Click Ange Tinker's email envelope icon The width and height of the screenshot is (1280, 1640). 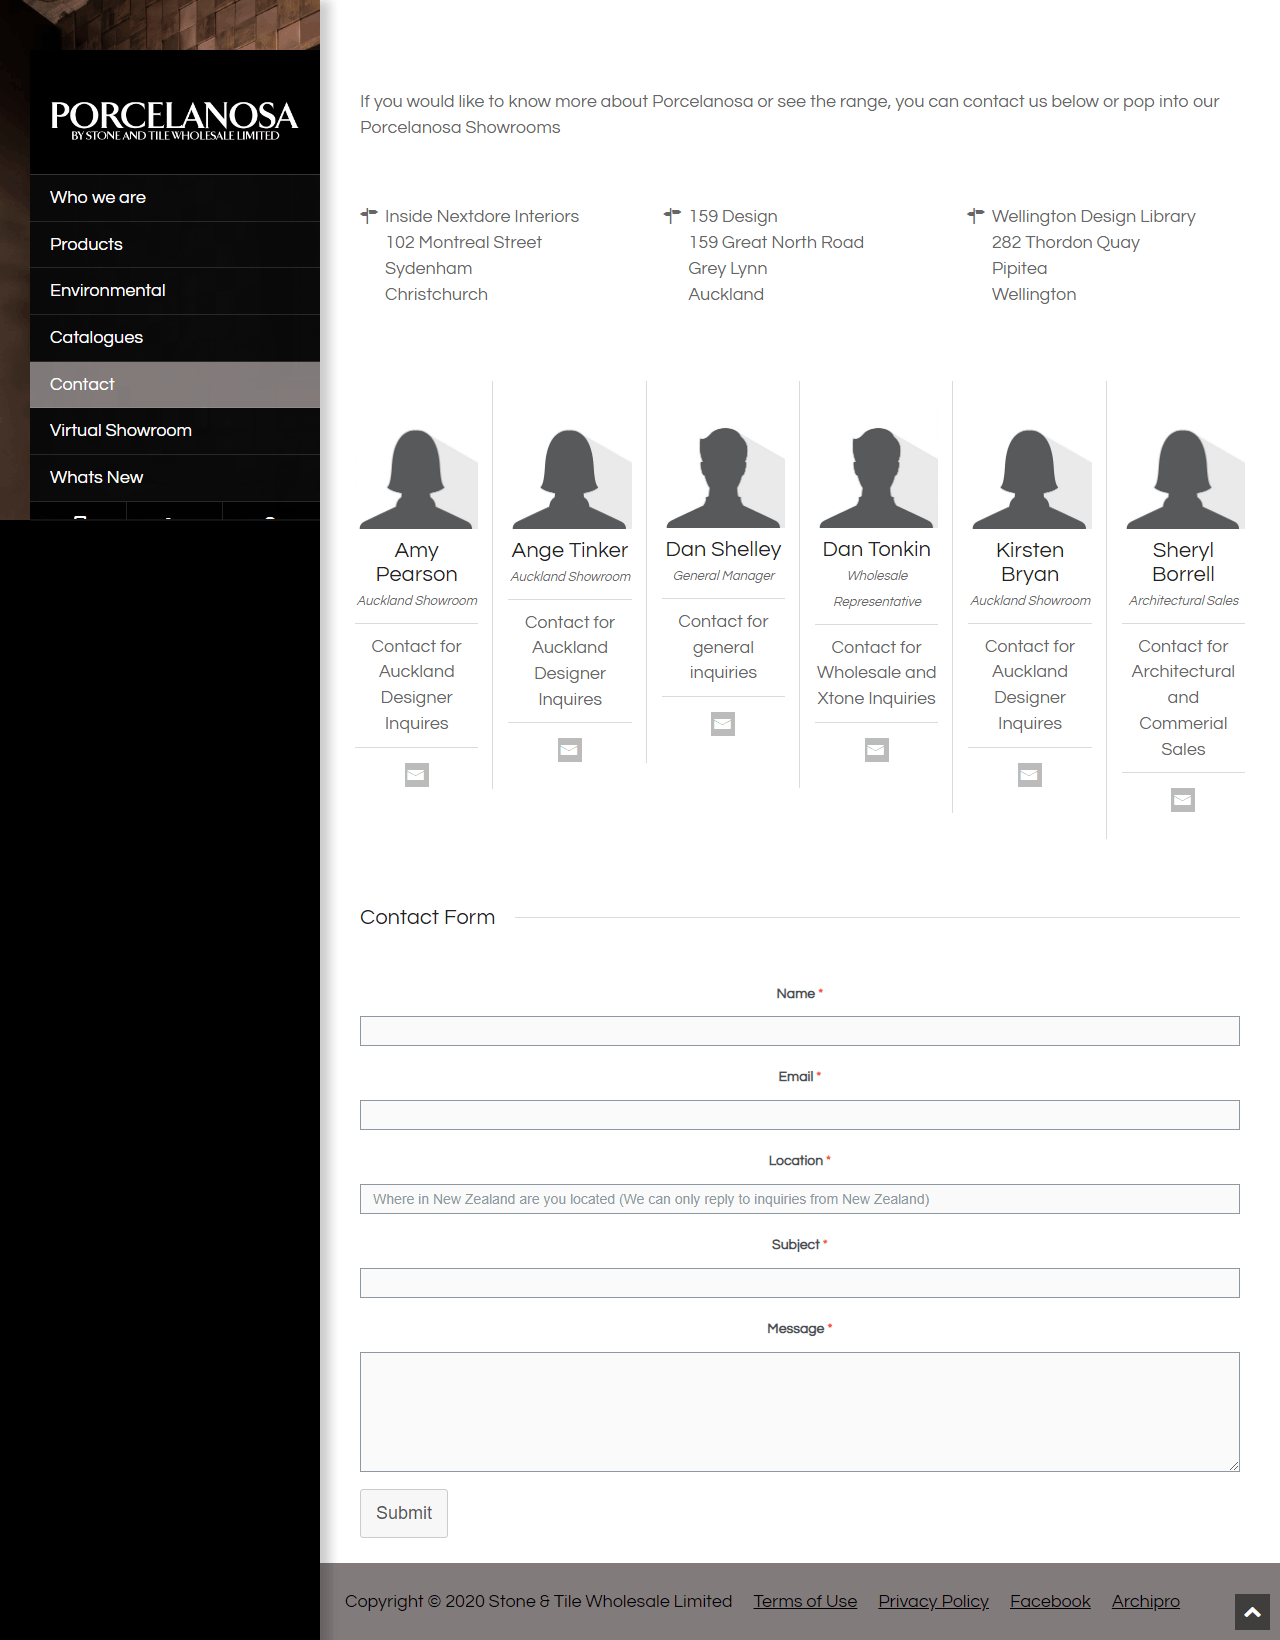click(x=570, y=750)
